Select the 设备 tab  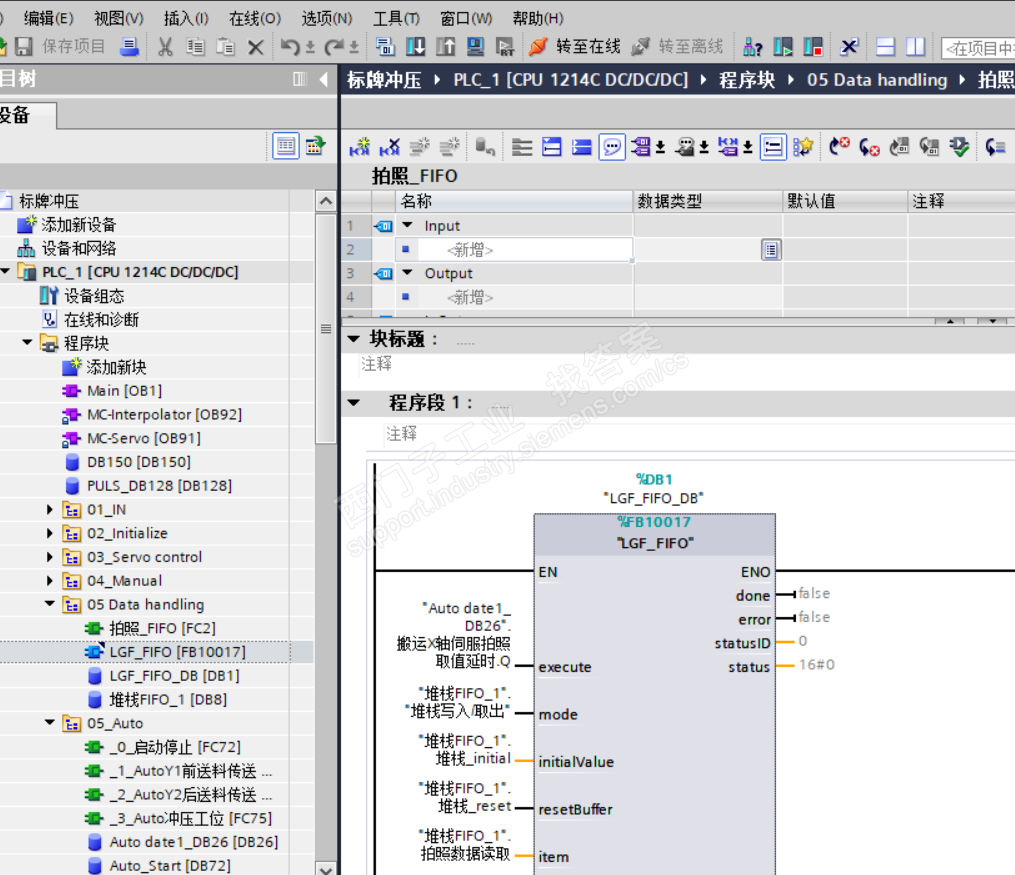[26, 115]
